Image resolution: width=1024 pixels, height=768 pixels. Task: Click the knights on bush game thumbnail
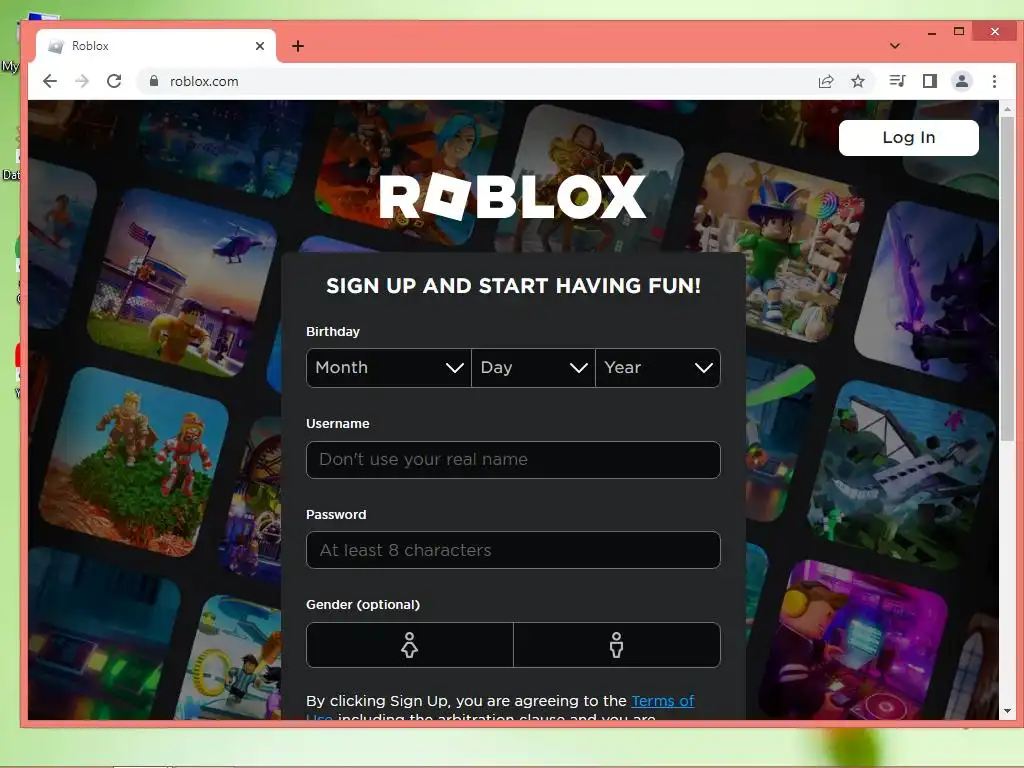(x=134, y=462)
